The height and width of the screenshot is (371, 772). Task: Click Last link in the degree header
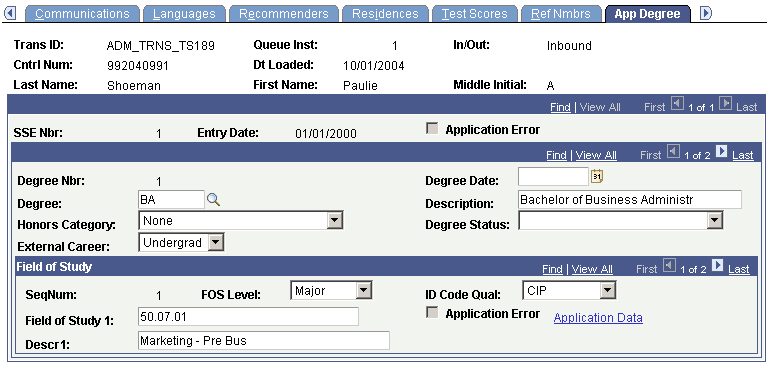point(743,155)
